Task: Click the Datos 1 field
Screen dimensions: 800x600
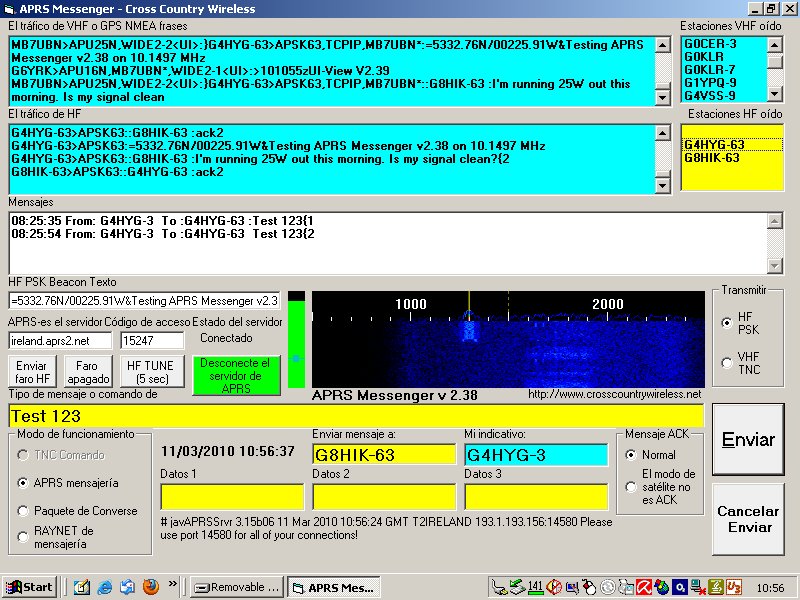Action: coord(232,497)
